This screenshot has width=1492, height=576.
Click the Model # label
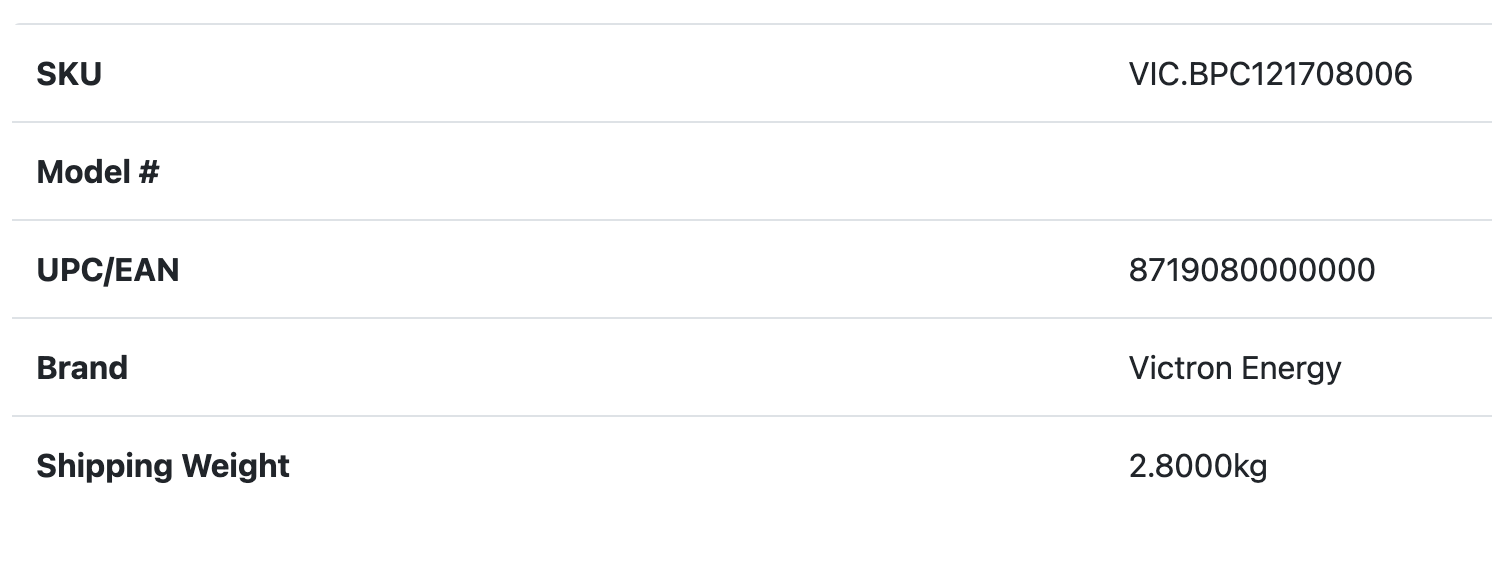click(97, 172)
